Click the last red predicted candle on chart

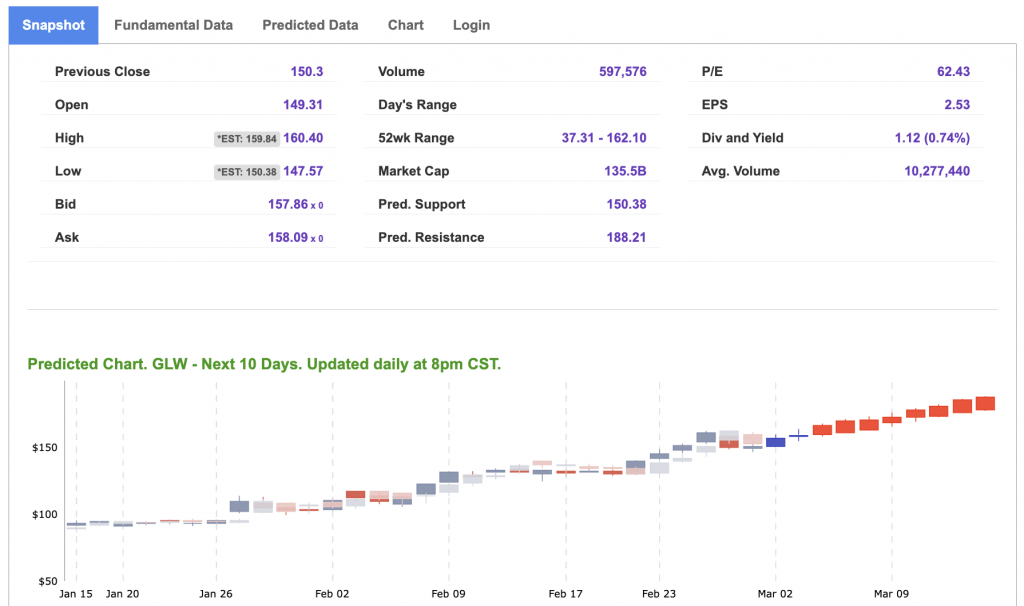coord(985,403)
